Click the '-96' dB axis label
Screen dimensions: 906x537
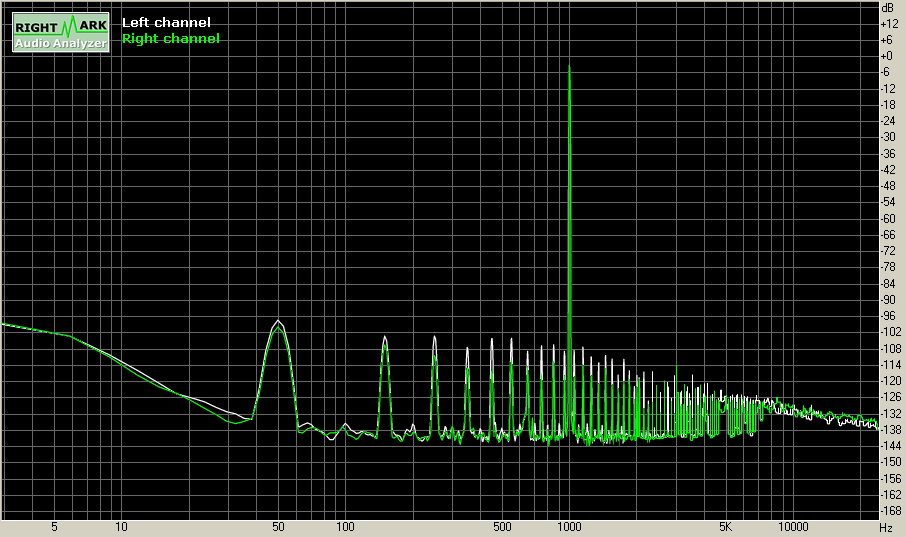[x=888, y=316]
